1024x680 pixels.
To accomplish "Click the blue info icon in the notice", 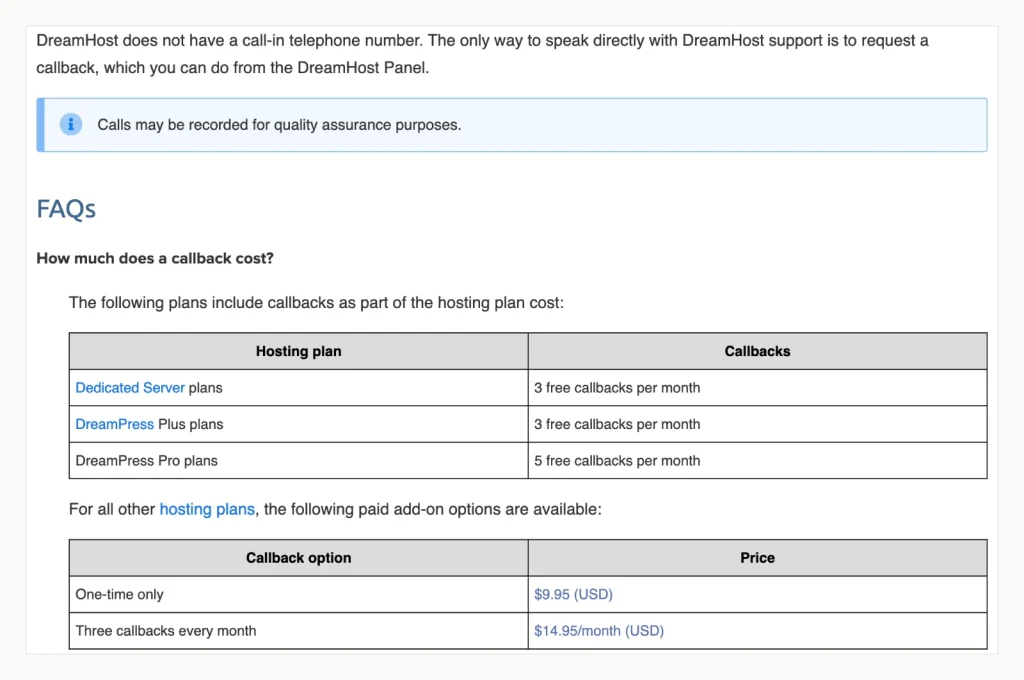I will (x=71, y=124).
